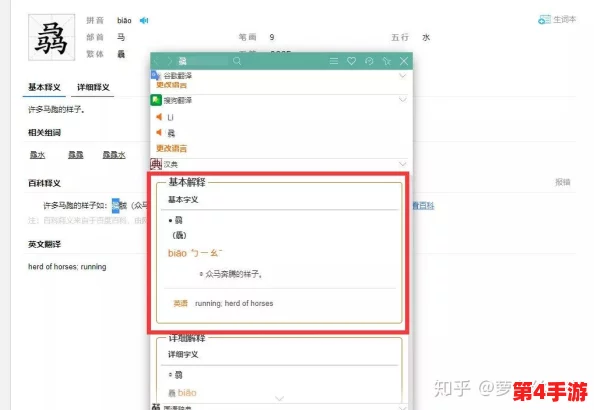Image resolution: width=594 pixels, height=410 pixels.
Task: Click the magnifier search icon in popup
Action: pos(237,61)
